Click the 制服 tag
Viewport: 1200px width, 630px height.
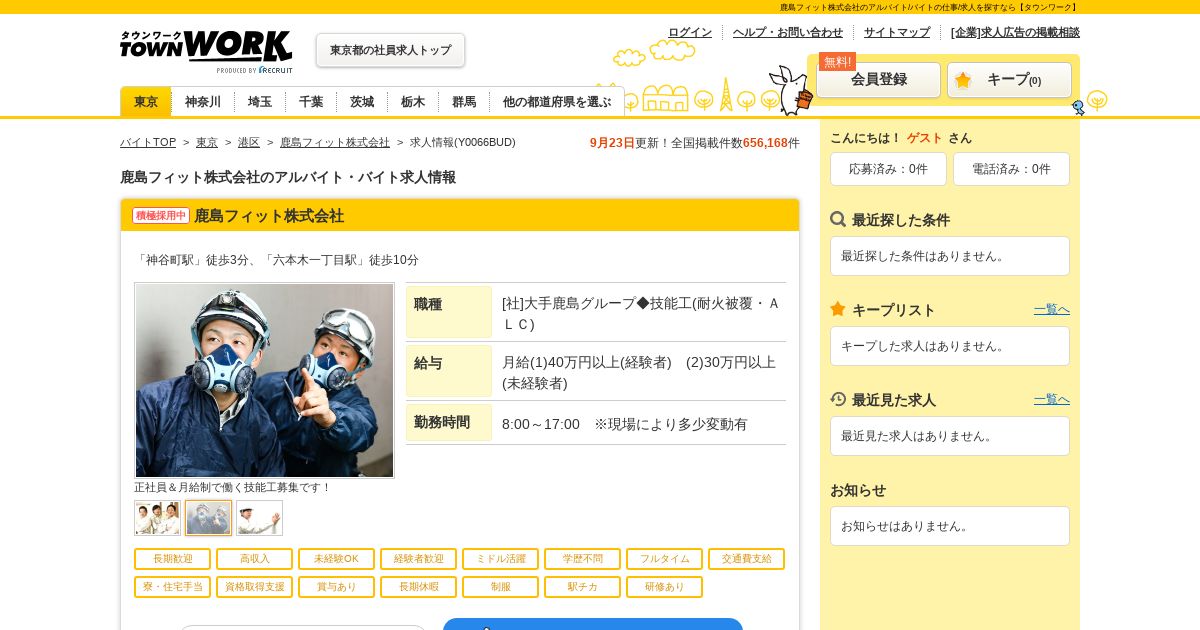click(x=500, y=587)
